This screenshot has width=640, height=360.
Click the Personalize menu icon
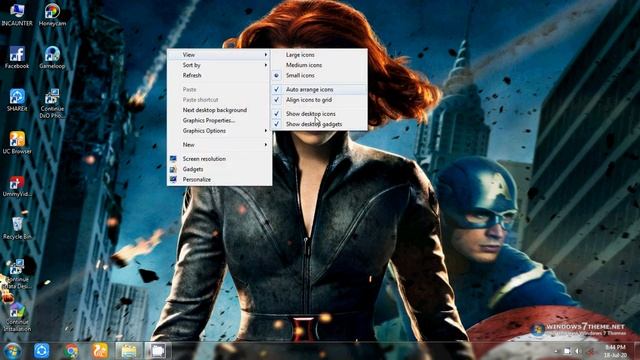click(173, 179)
